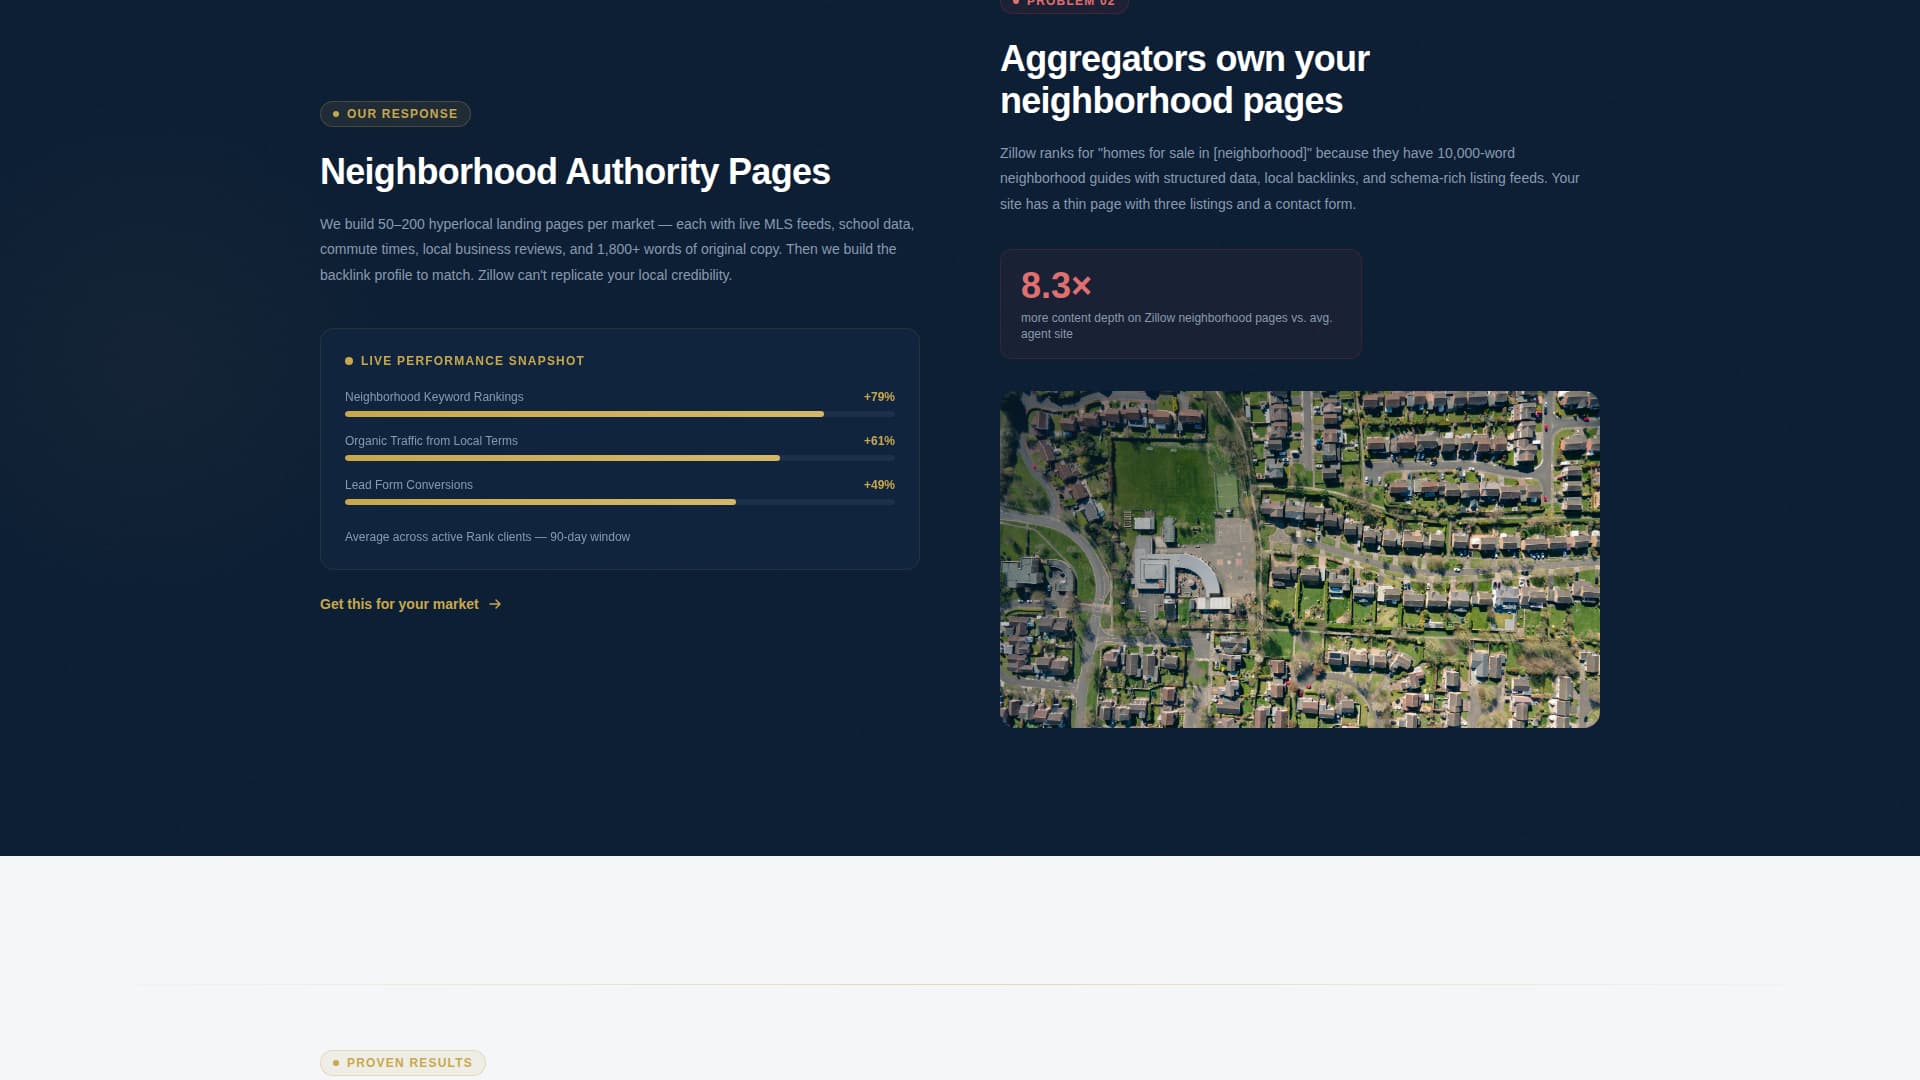Click the +79% performance value
The image size is (1920, 1080).
click(x=878, y=397)
